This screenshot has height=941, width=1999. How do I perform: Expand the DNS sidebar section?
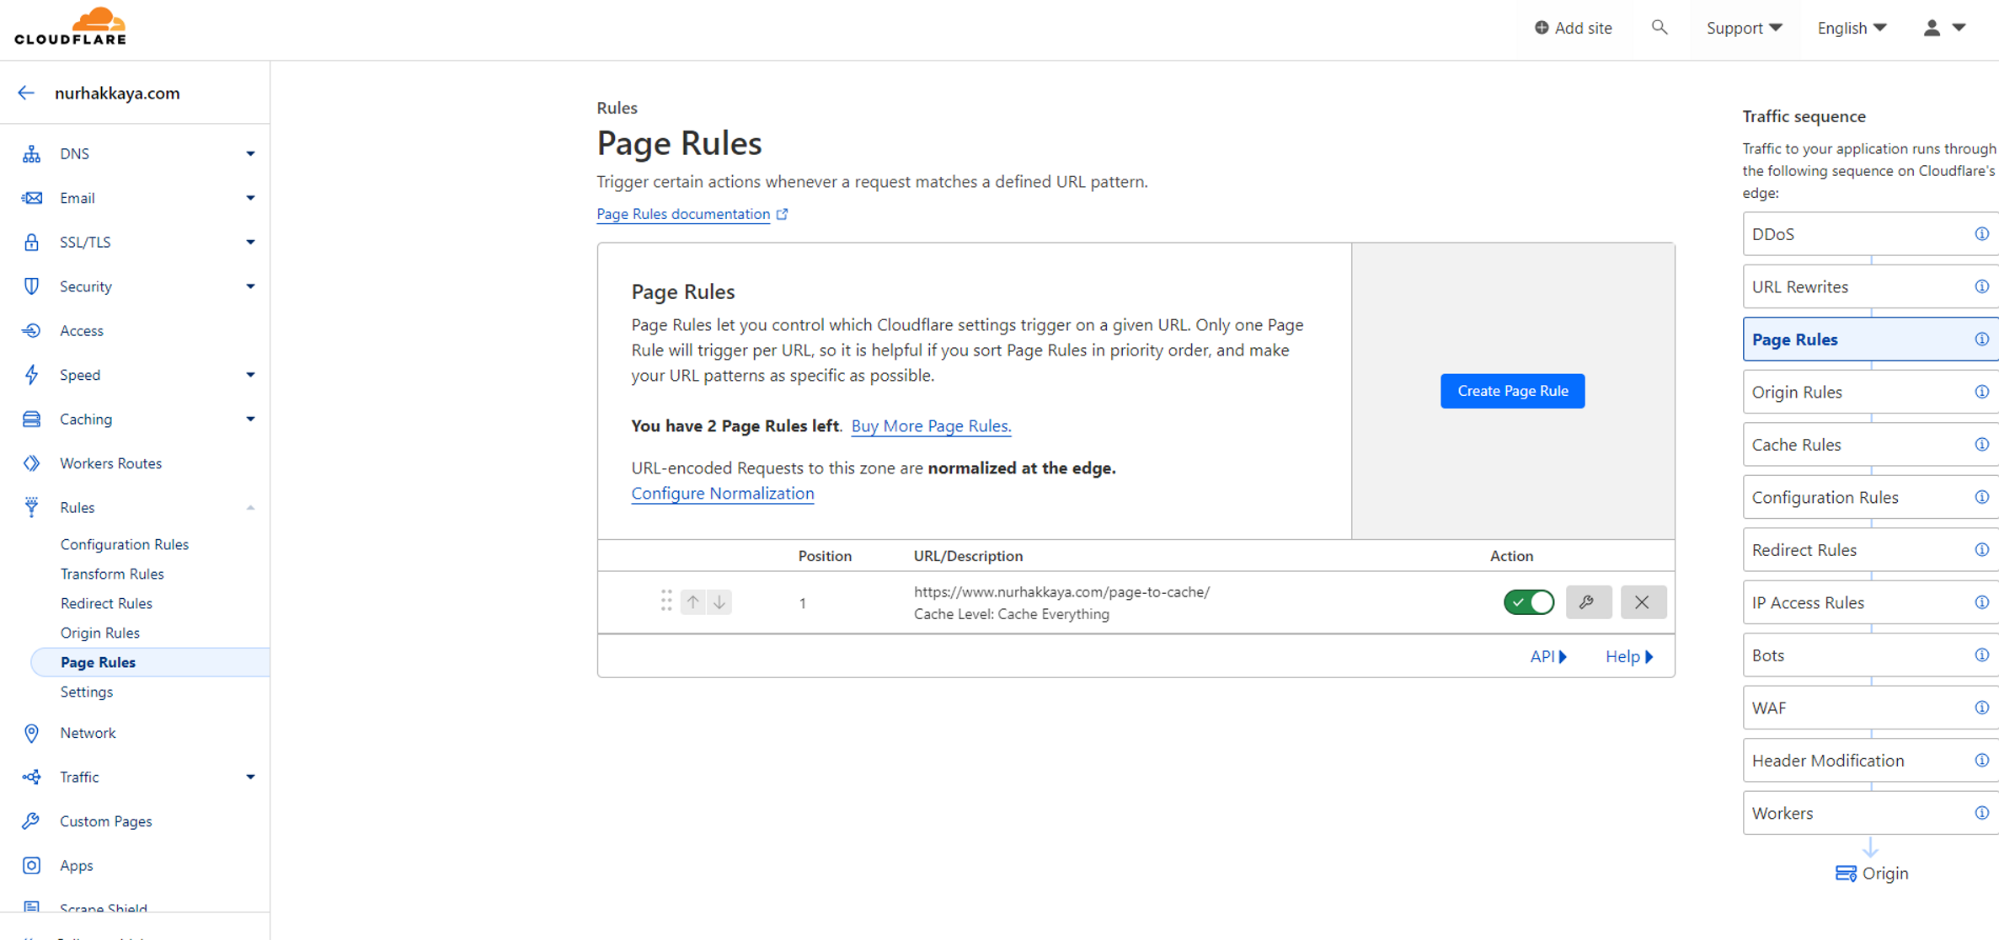[250, 154]
